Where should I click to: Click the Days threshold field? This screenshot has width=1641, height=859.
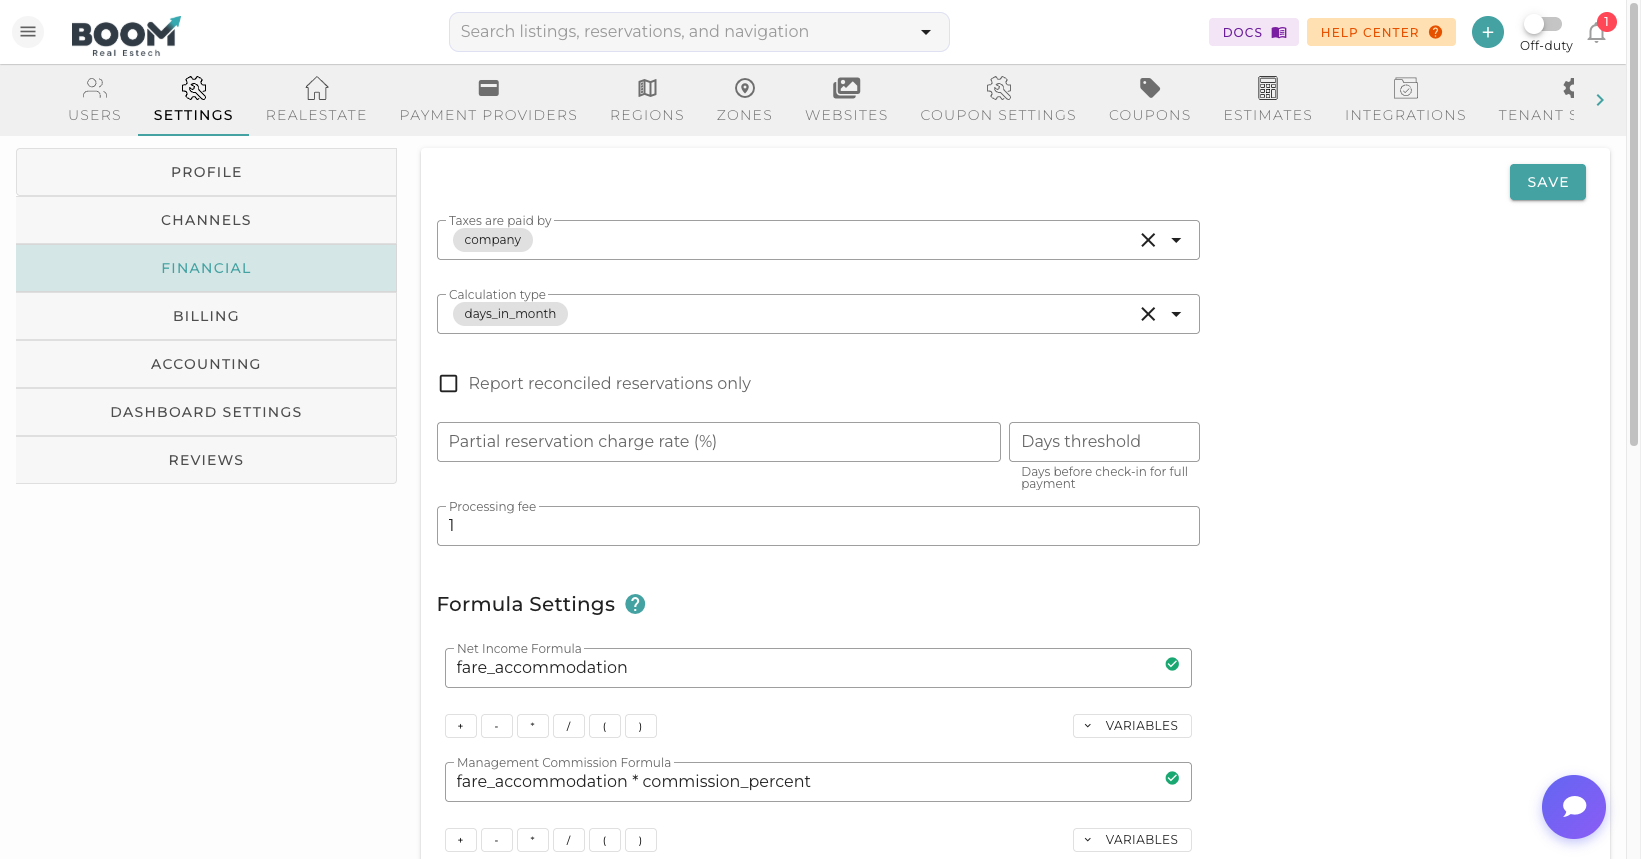pos(1104,442)
